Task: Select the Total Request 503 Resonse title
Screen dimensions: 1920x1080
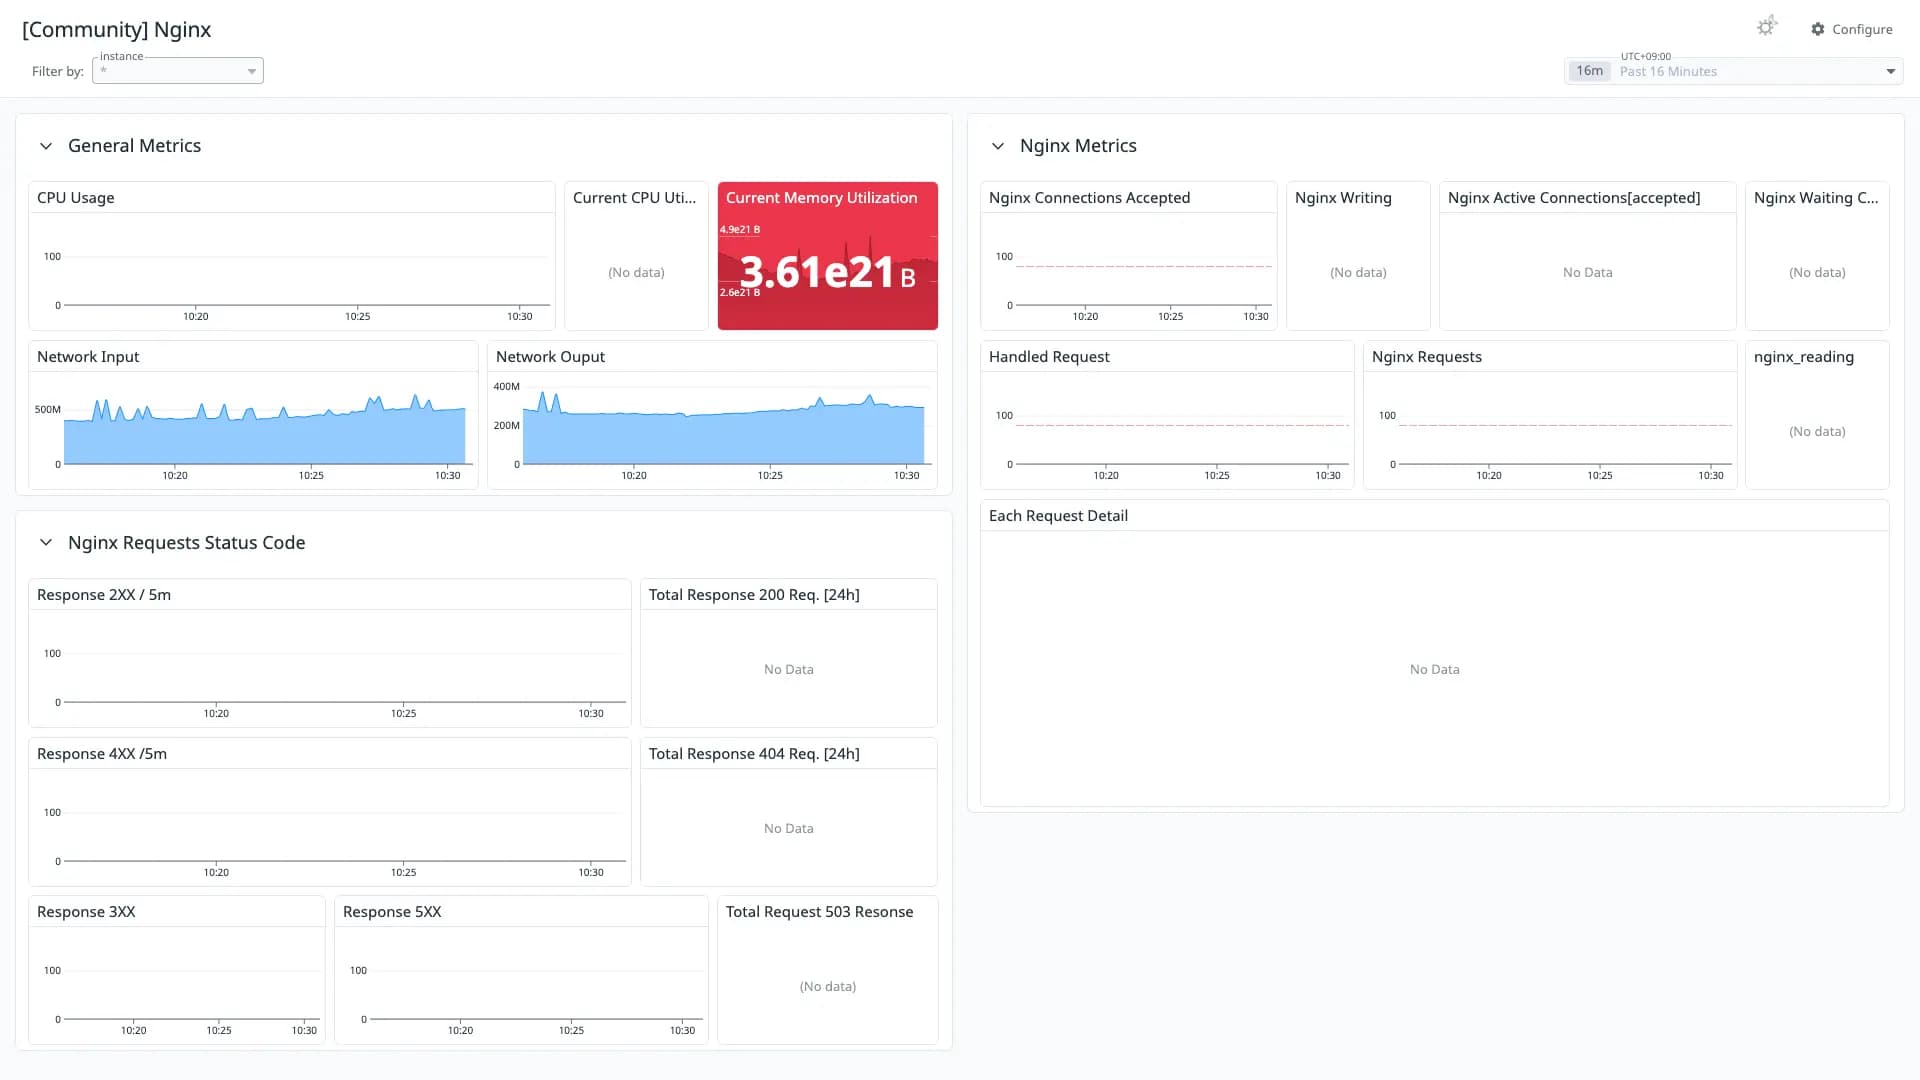Action: tap(819, 912)
